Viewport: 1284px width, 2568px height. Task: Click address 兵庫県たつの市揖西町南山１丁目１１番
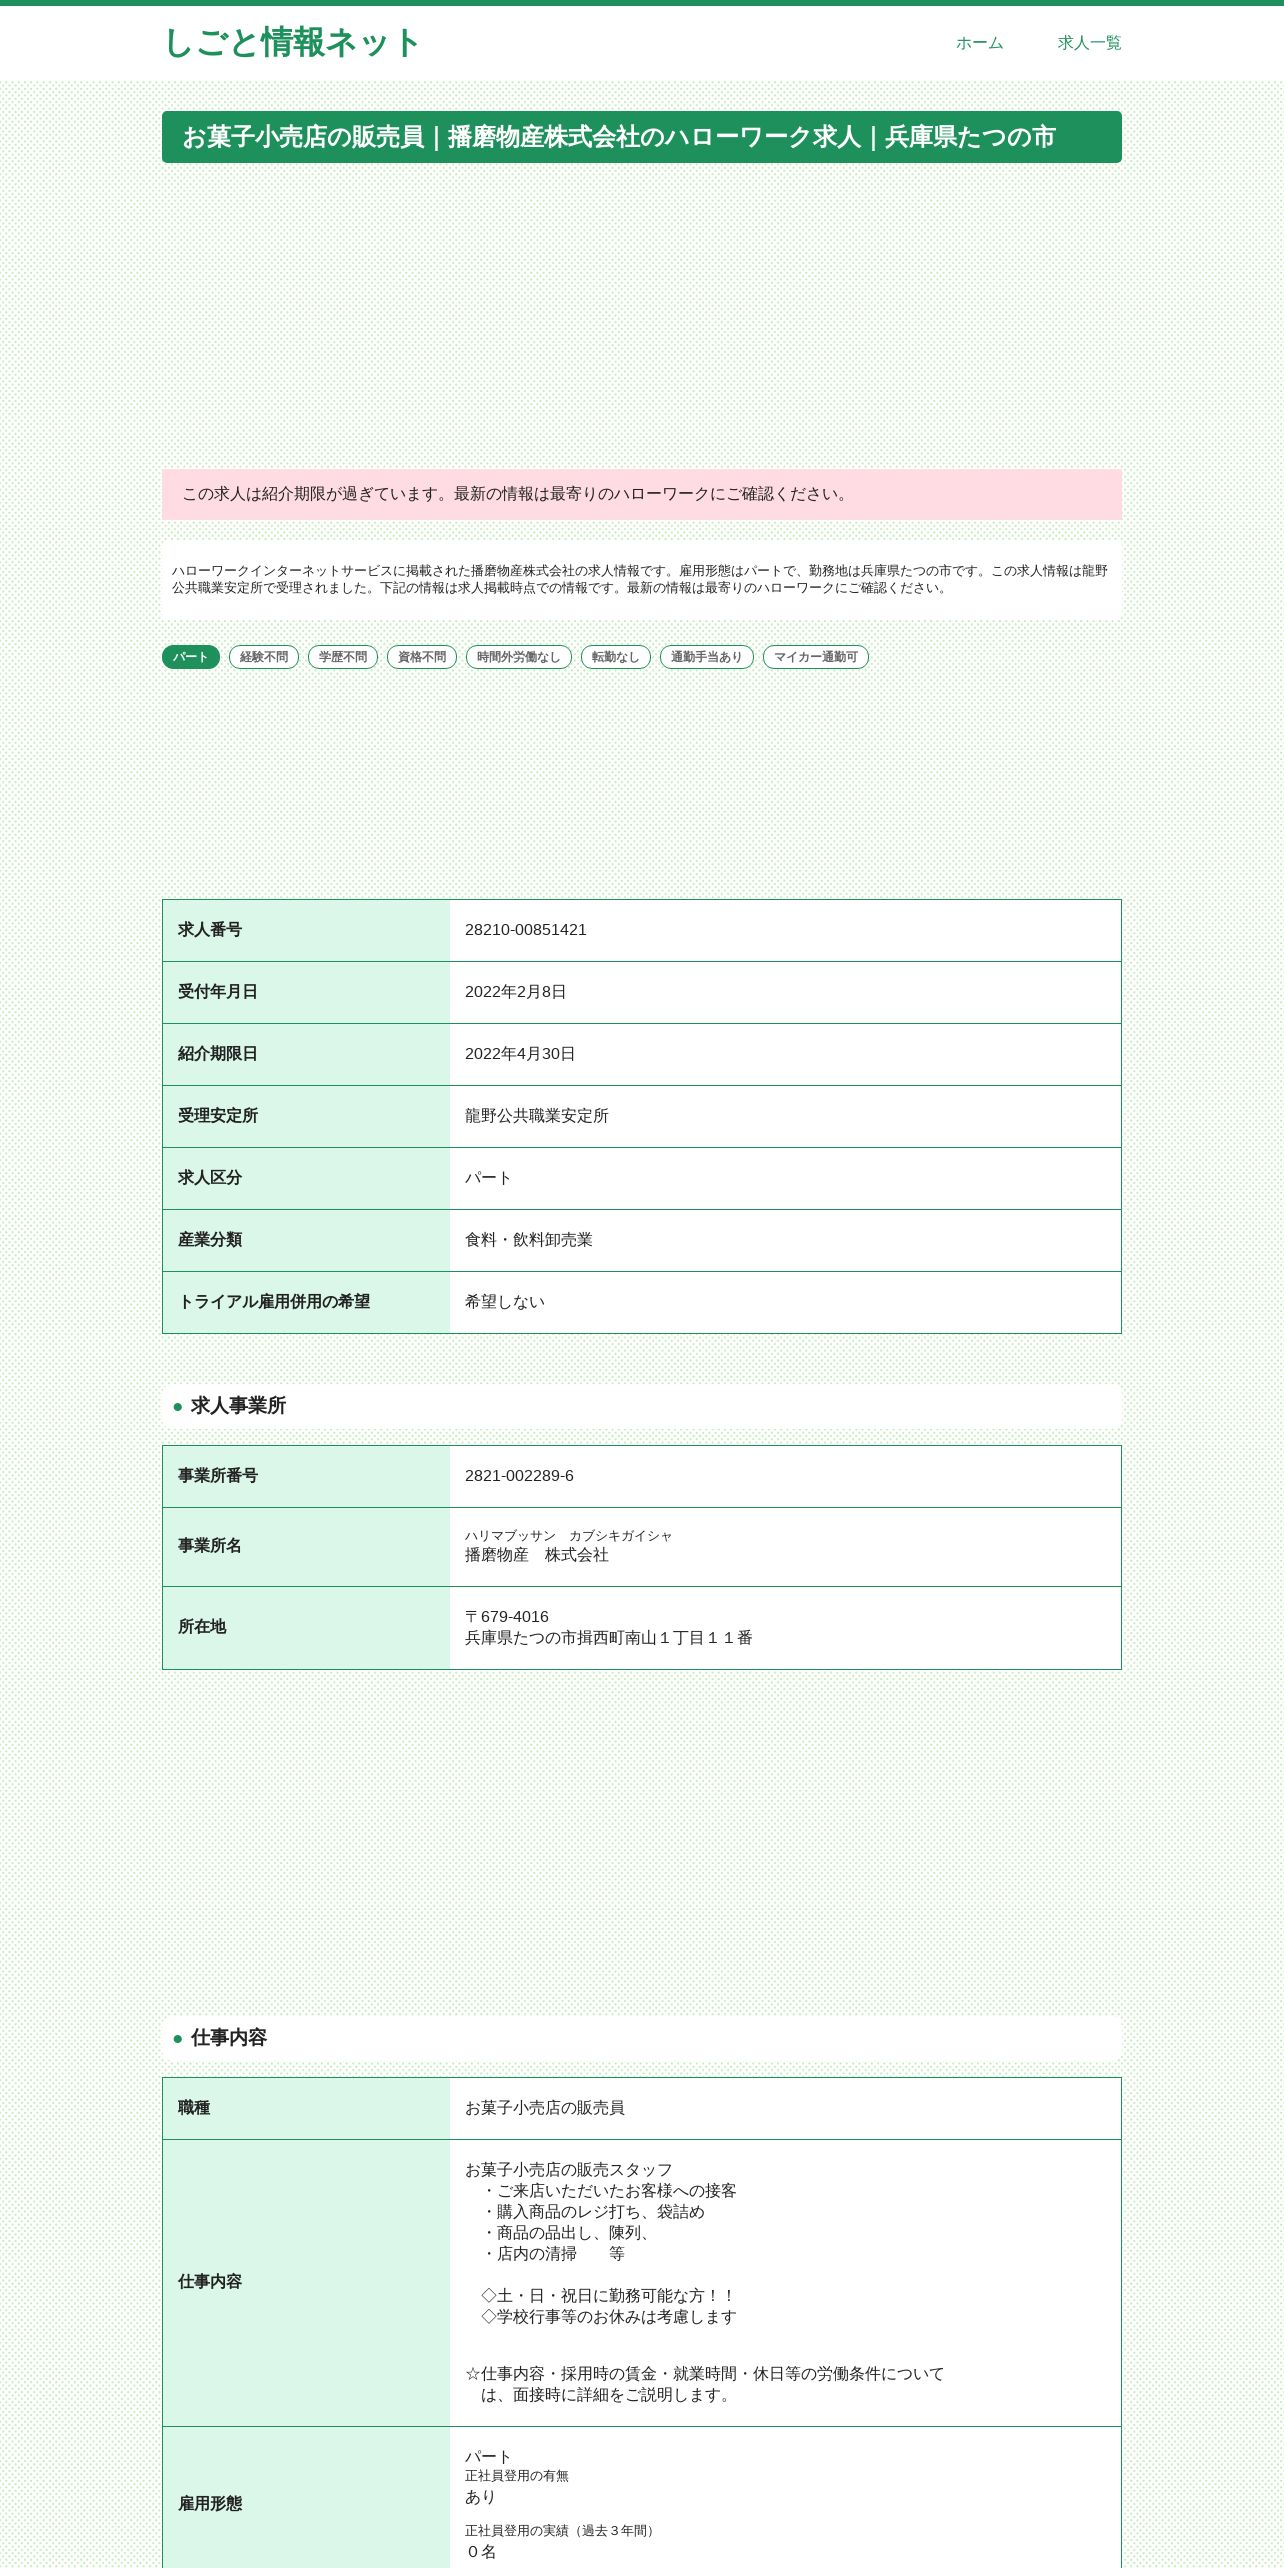point(609,1638)
